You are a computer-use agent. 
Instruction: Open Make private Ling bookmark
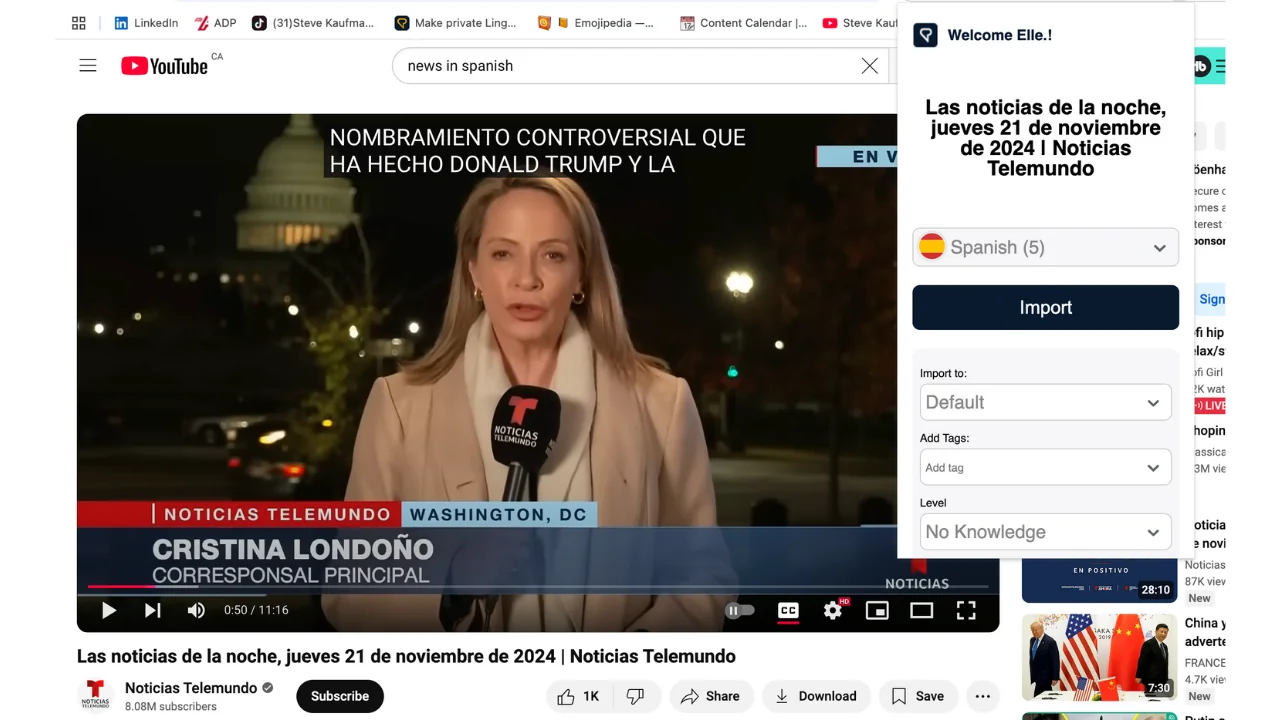click(456, 23)
